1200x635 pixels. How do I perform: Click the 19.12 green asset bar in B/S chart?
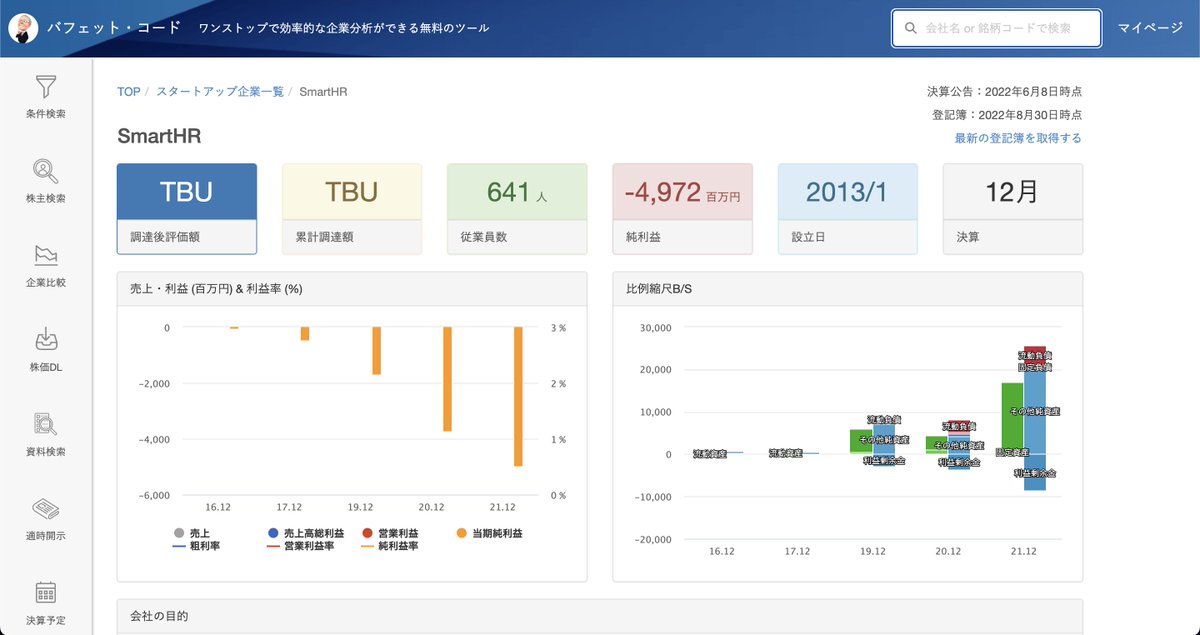pos(861,442)
